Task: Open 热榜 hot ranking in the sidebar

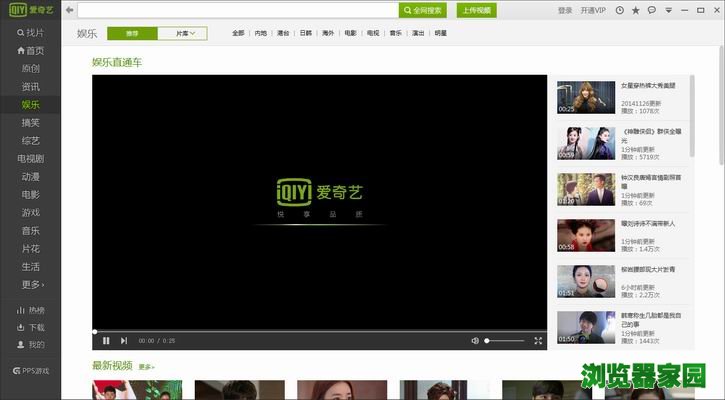Action: [x=31, y=310]
